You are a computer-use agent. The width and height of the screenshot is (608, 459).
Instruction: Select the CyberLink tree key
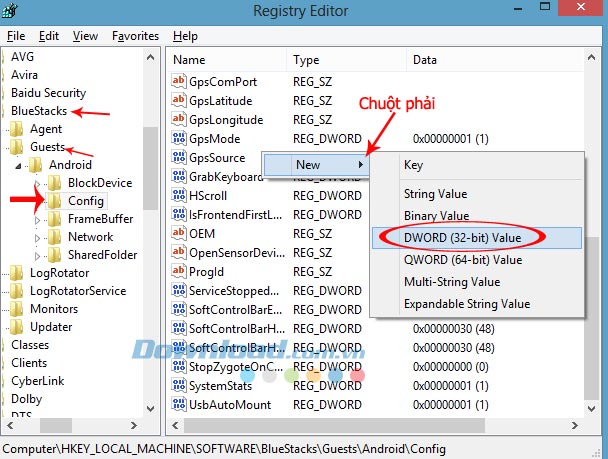pyautogui.click(x=38, y=381)
